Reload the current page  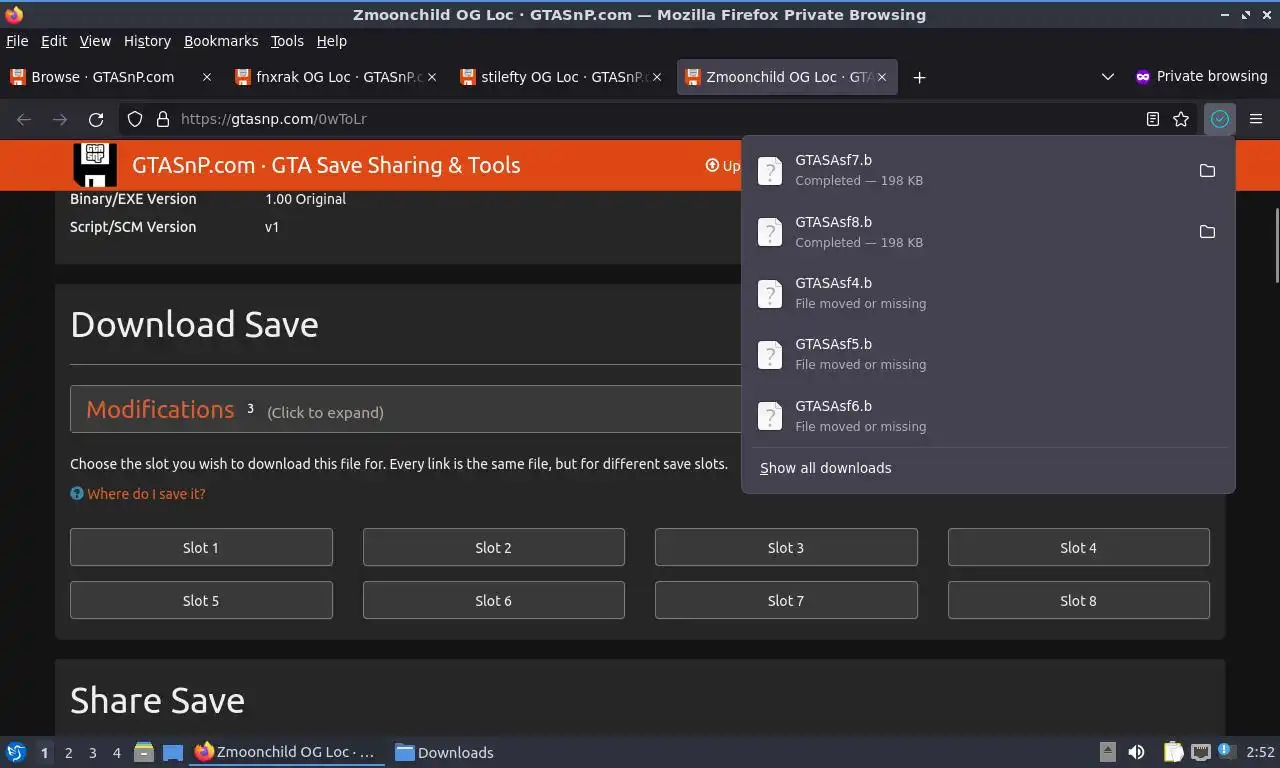click(96, 119)
